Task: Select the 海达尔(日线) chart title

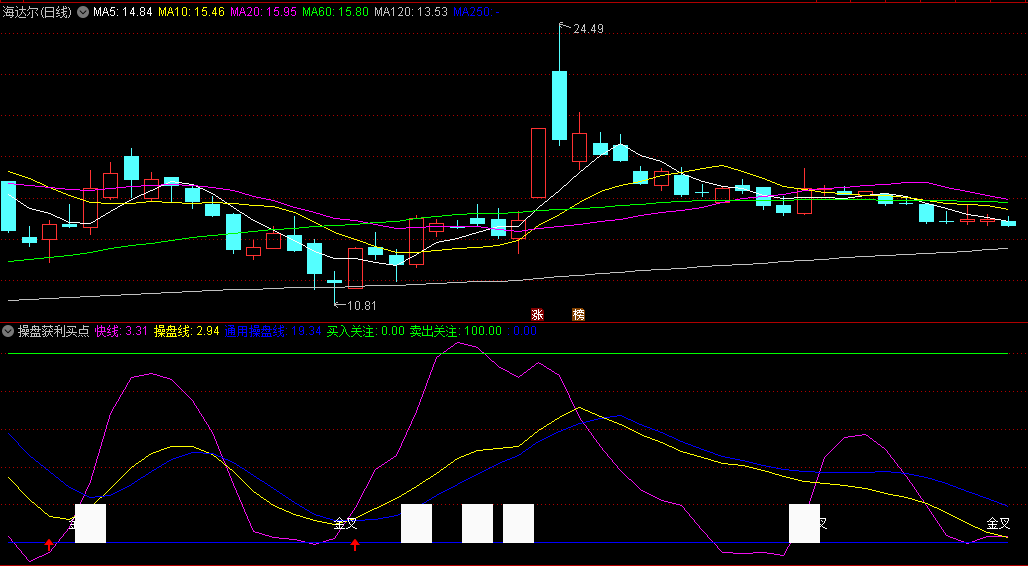Action: pyautogui.click(x=37, y=12)
